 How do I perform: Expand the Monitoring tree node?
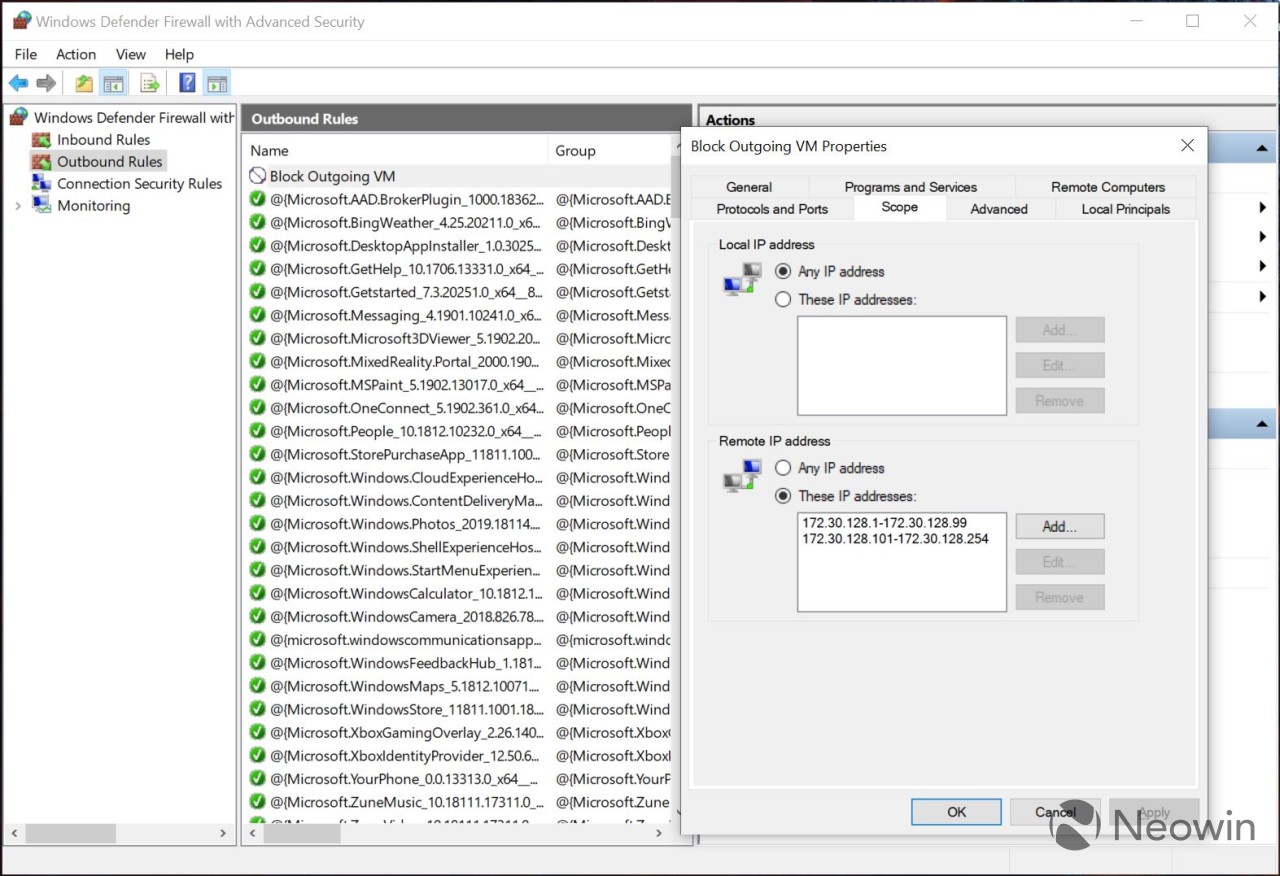(18, 206)
